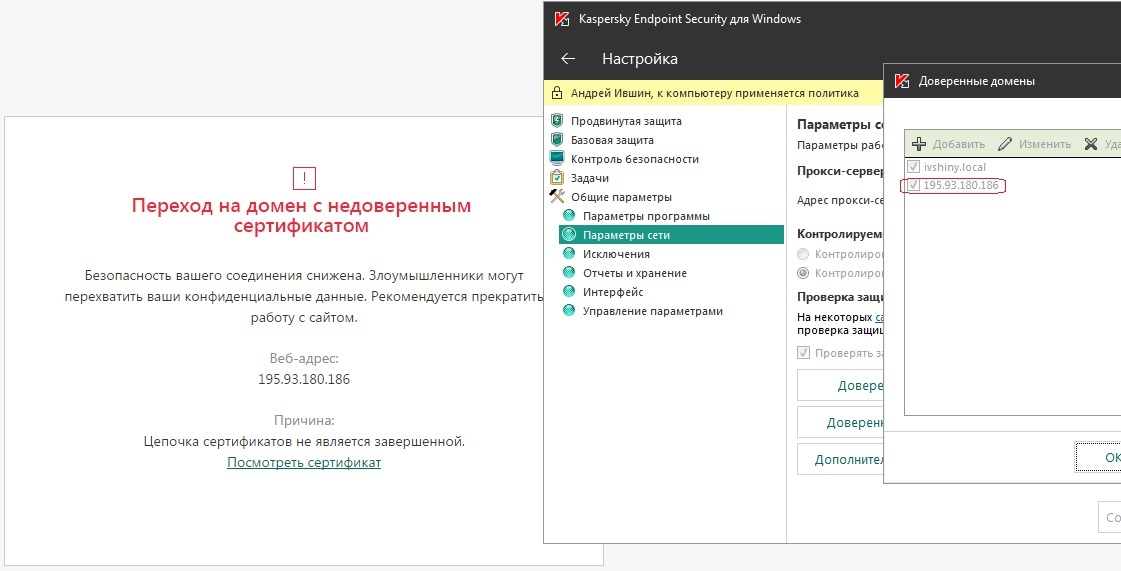Select Параметры сети item
The width and height of the screenshot is (1121, 571).
[671, 234]
